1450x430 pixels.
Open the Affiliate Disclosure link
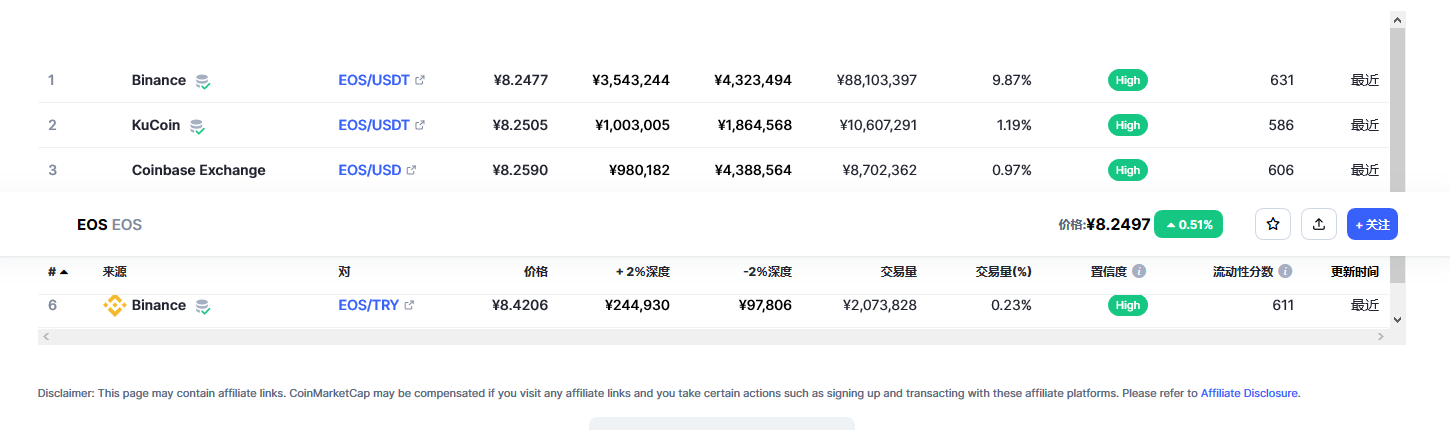click(x=1250, y=393)
